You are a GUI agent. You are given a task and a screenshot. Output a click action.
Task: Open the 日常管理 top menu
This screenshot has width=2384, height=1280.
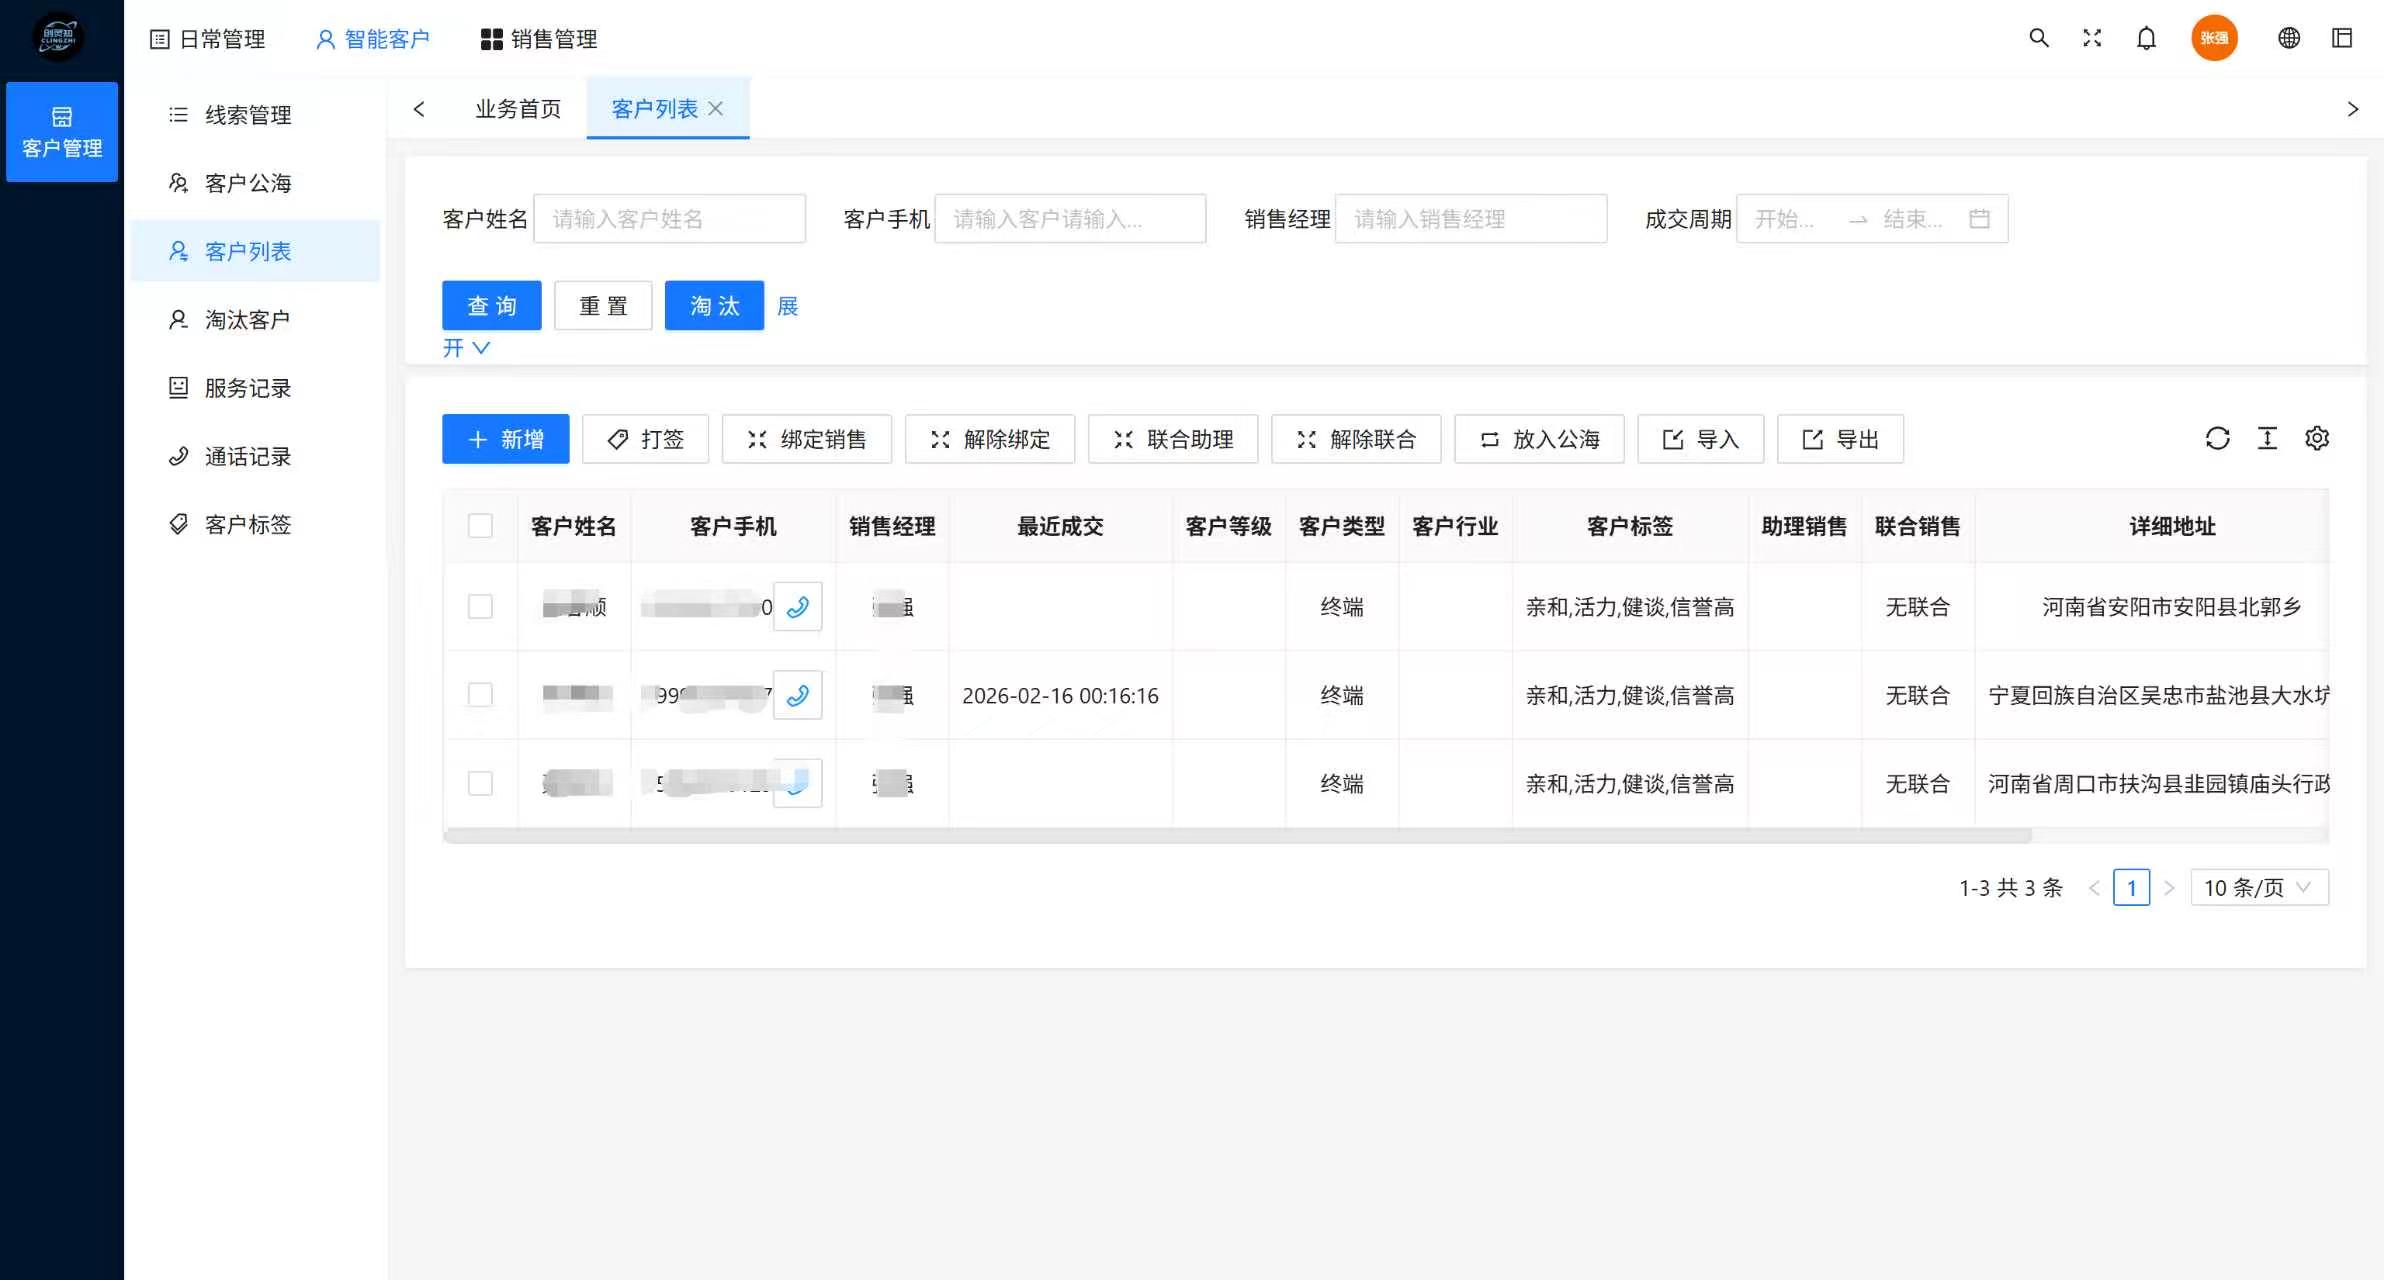(208, 39)
